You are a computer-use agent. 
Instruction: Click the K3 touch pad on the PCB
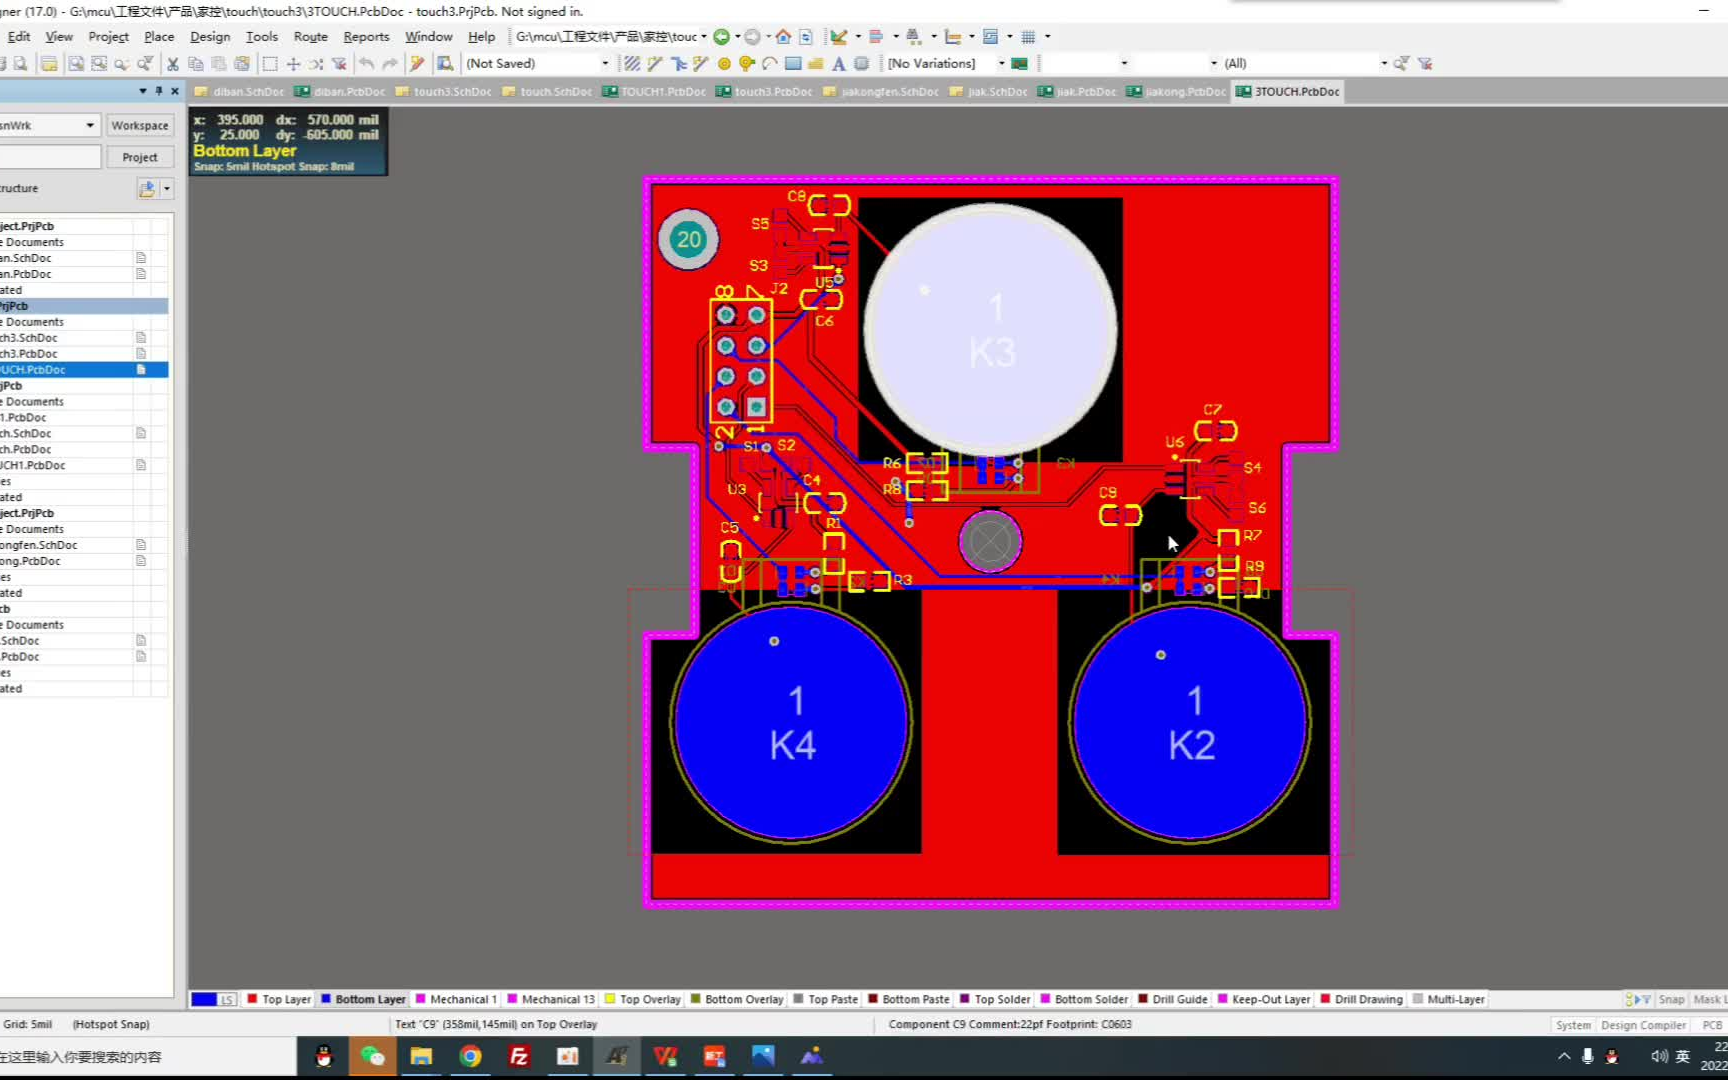coord(990,329)
